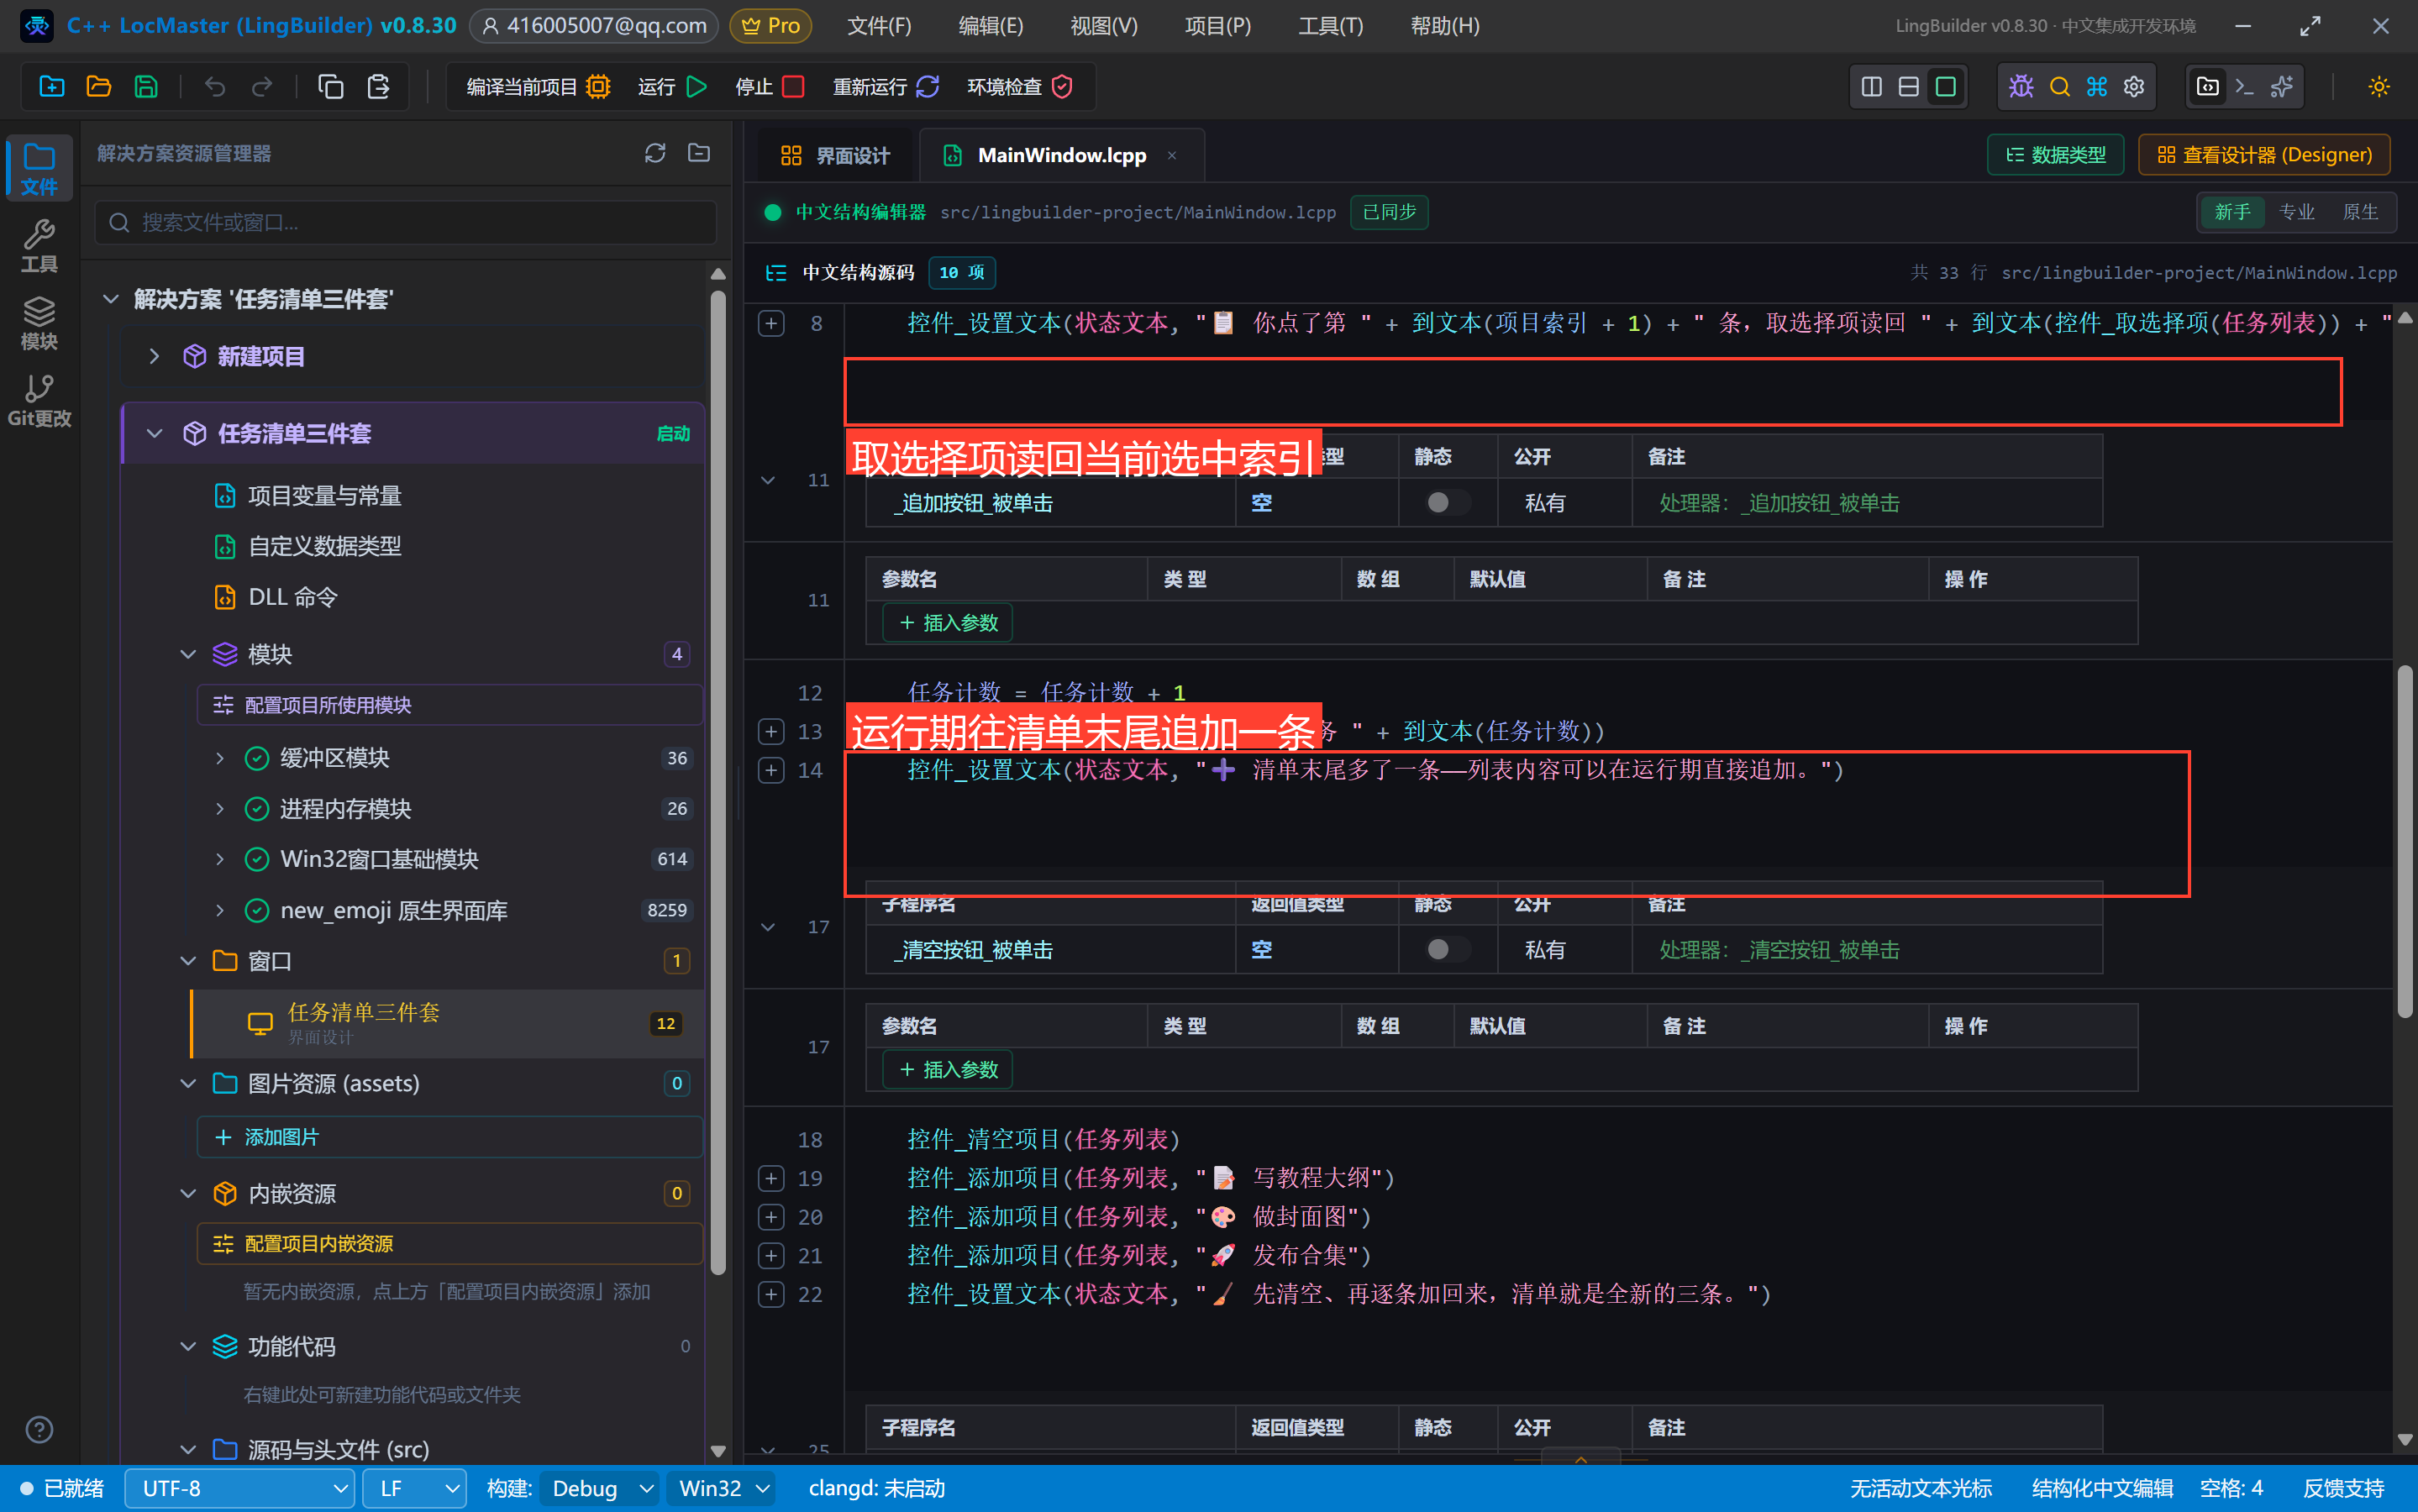Click the 编译当前项目 button

point(538,87)
